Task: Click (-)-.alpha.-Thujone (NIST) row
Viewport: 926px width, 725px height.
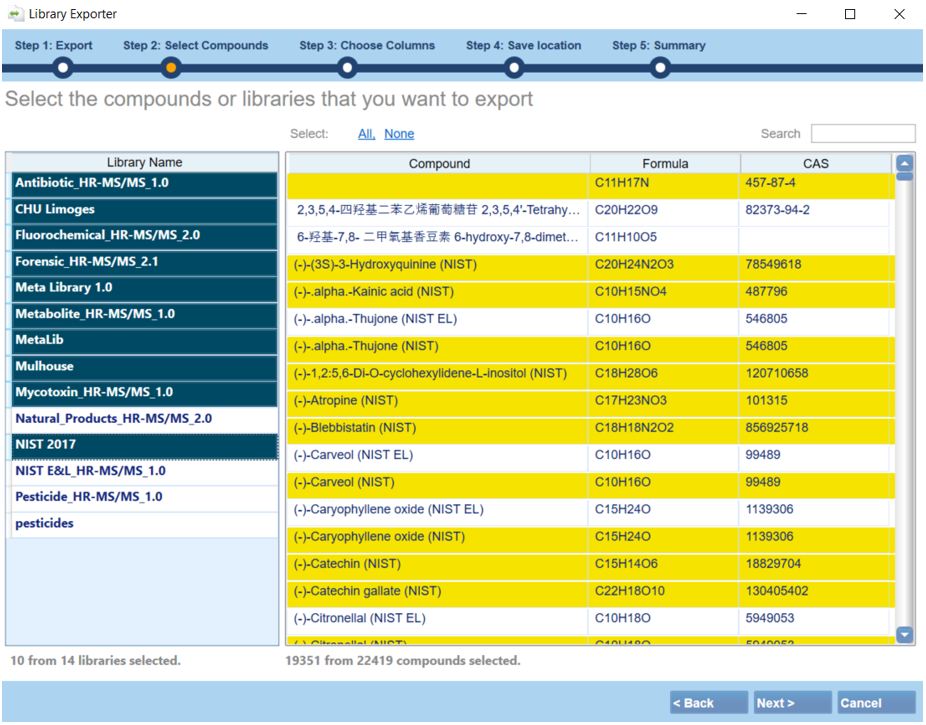Action: (591, 348)
